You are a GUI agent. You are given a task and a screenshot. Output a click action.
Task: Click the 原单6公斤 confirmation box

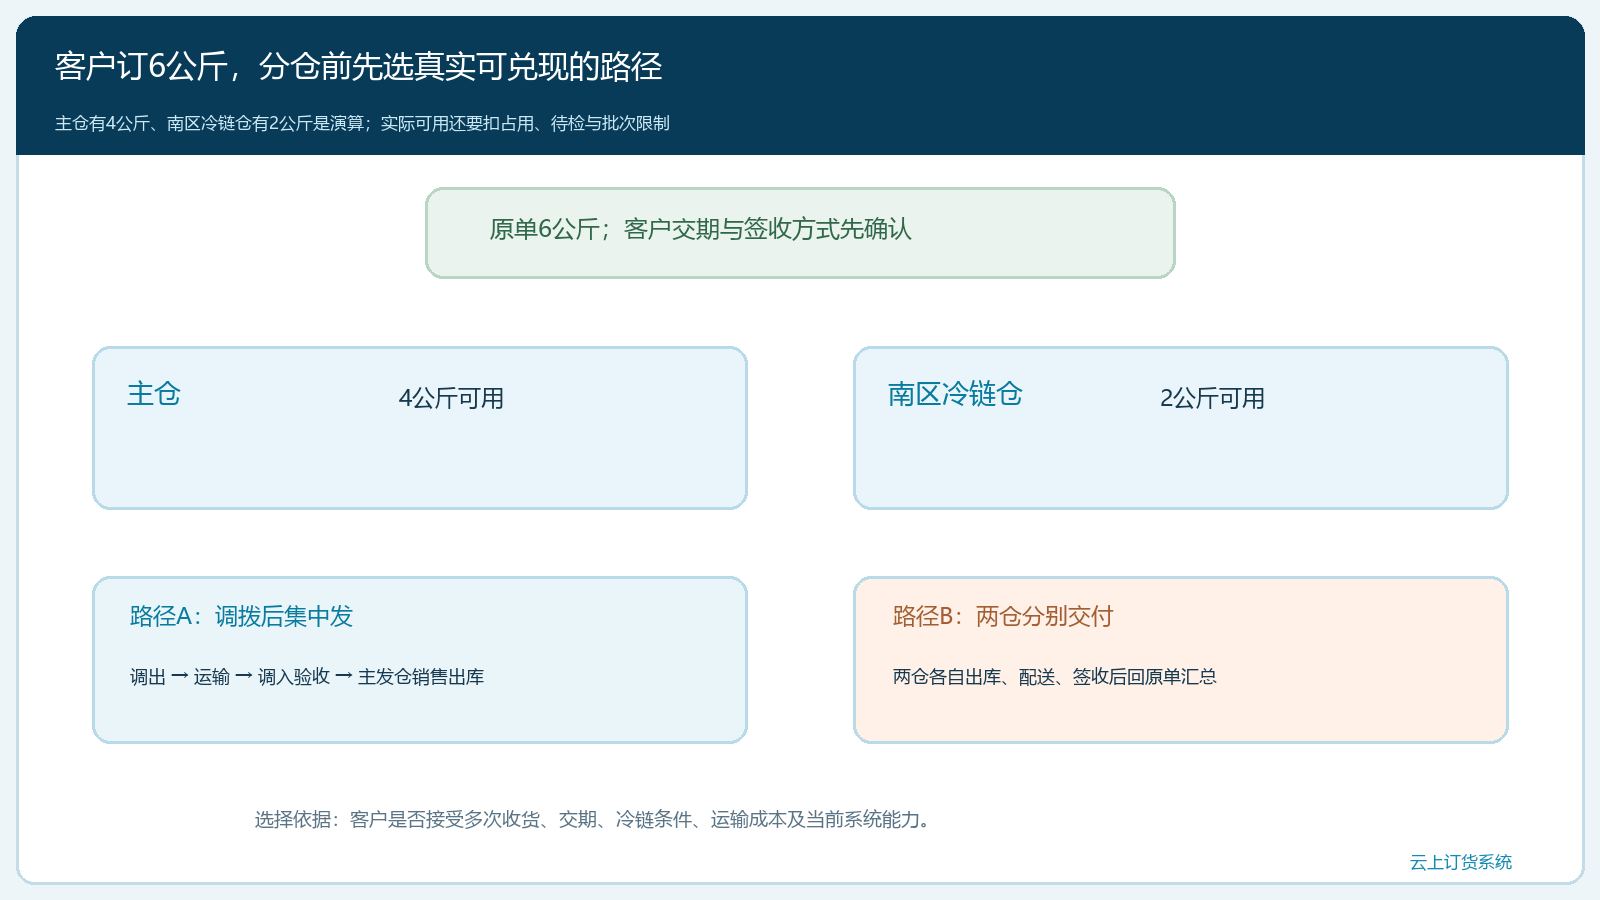[x=800, y=233]
